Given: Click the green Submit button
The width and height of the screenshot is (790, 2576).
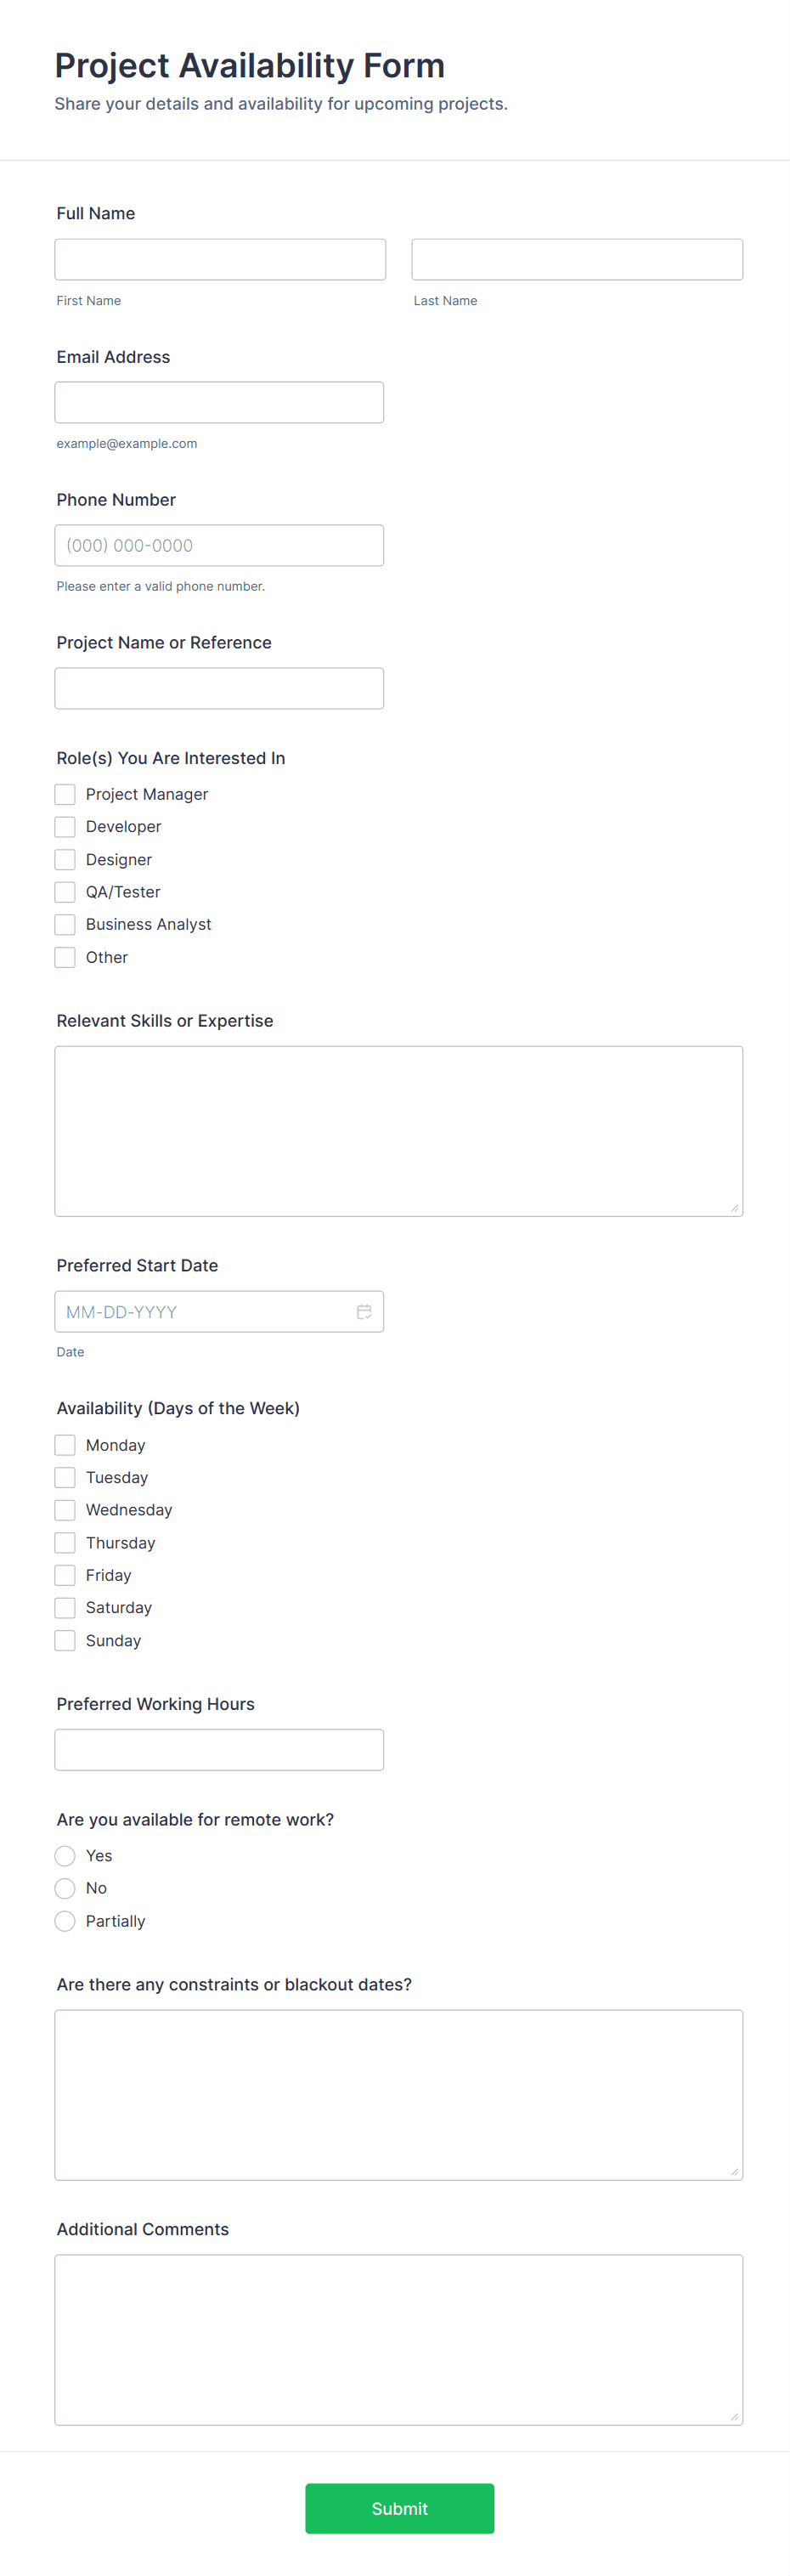Looking at the screenshot, I should click(399, 2508).
